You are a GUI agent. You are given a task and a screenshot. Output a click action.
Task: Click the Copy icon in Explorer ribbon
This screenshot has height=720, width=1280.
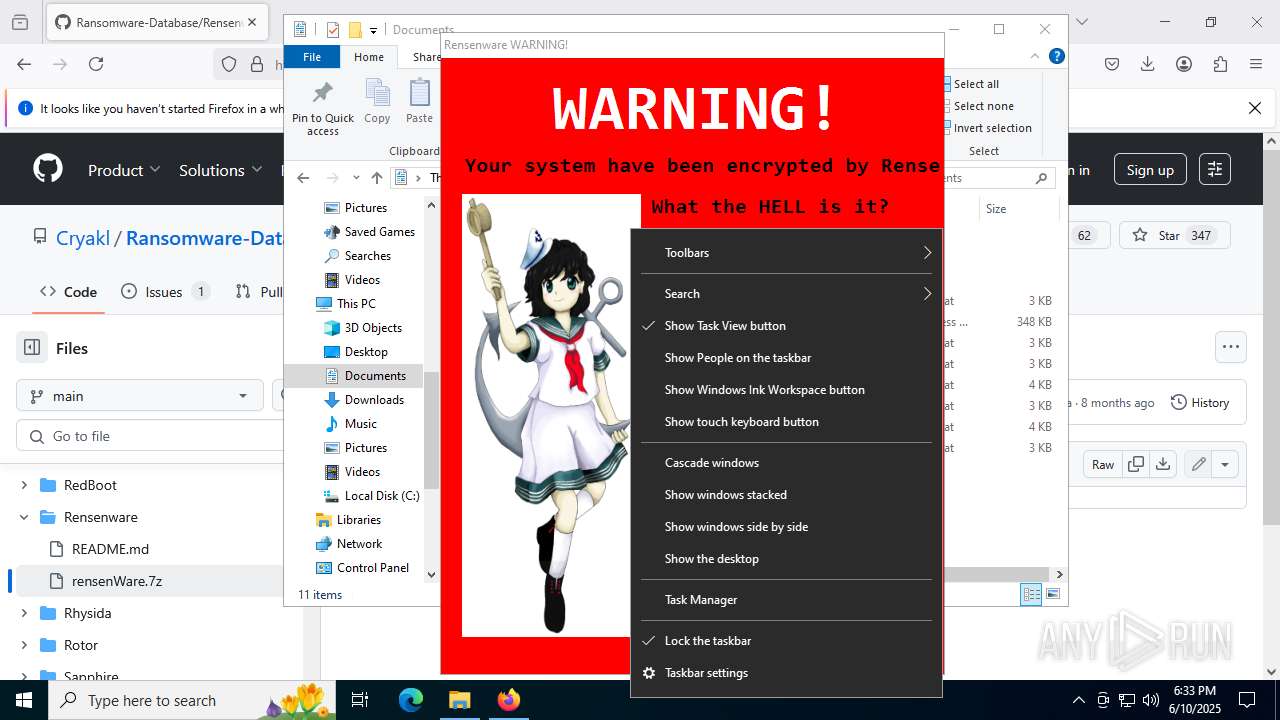(377, 93)
